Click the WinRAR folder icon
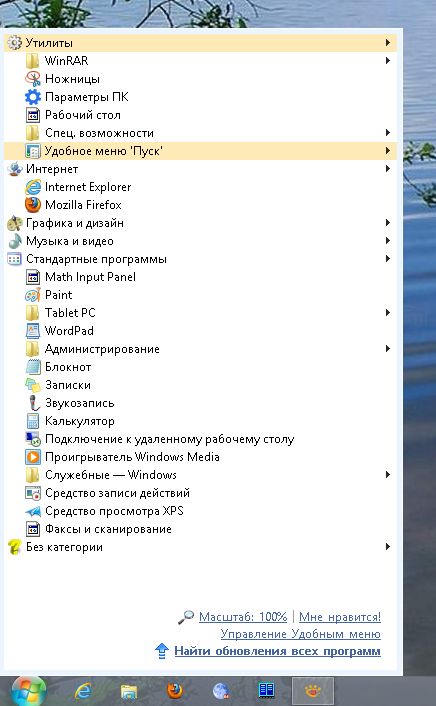 coord(32,61)
